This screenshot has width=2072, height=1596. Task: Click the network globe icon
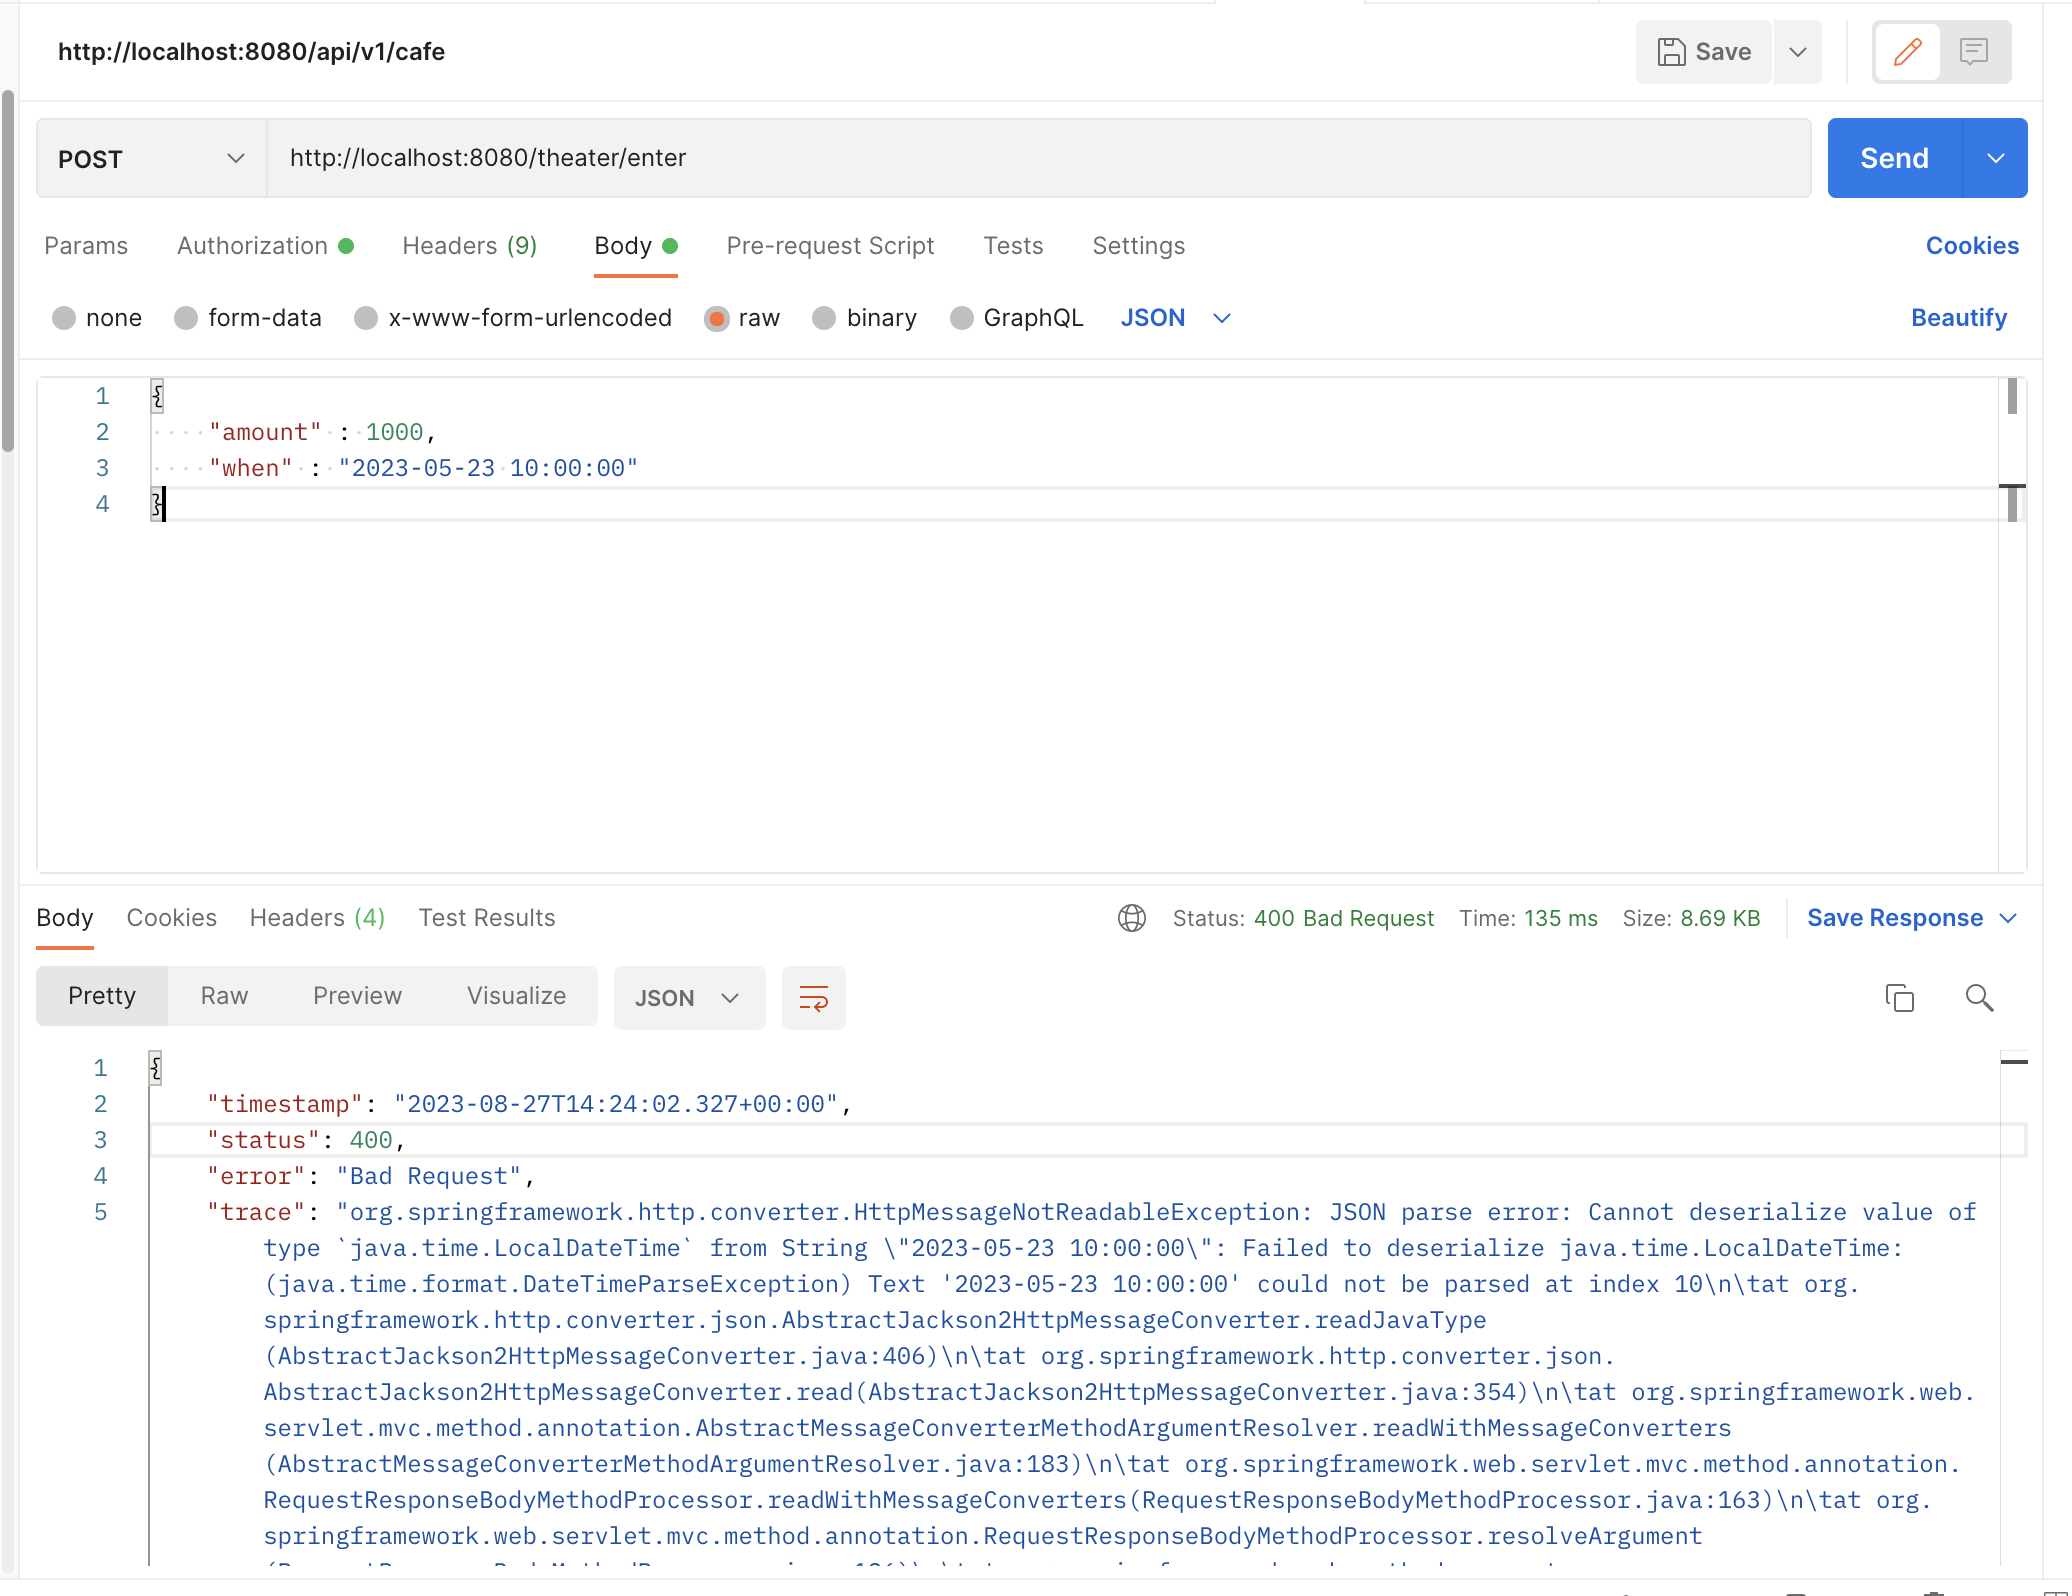[x=1132, y=918]
